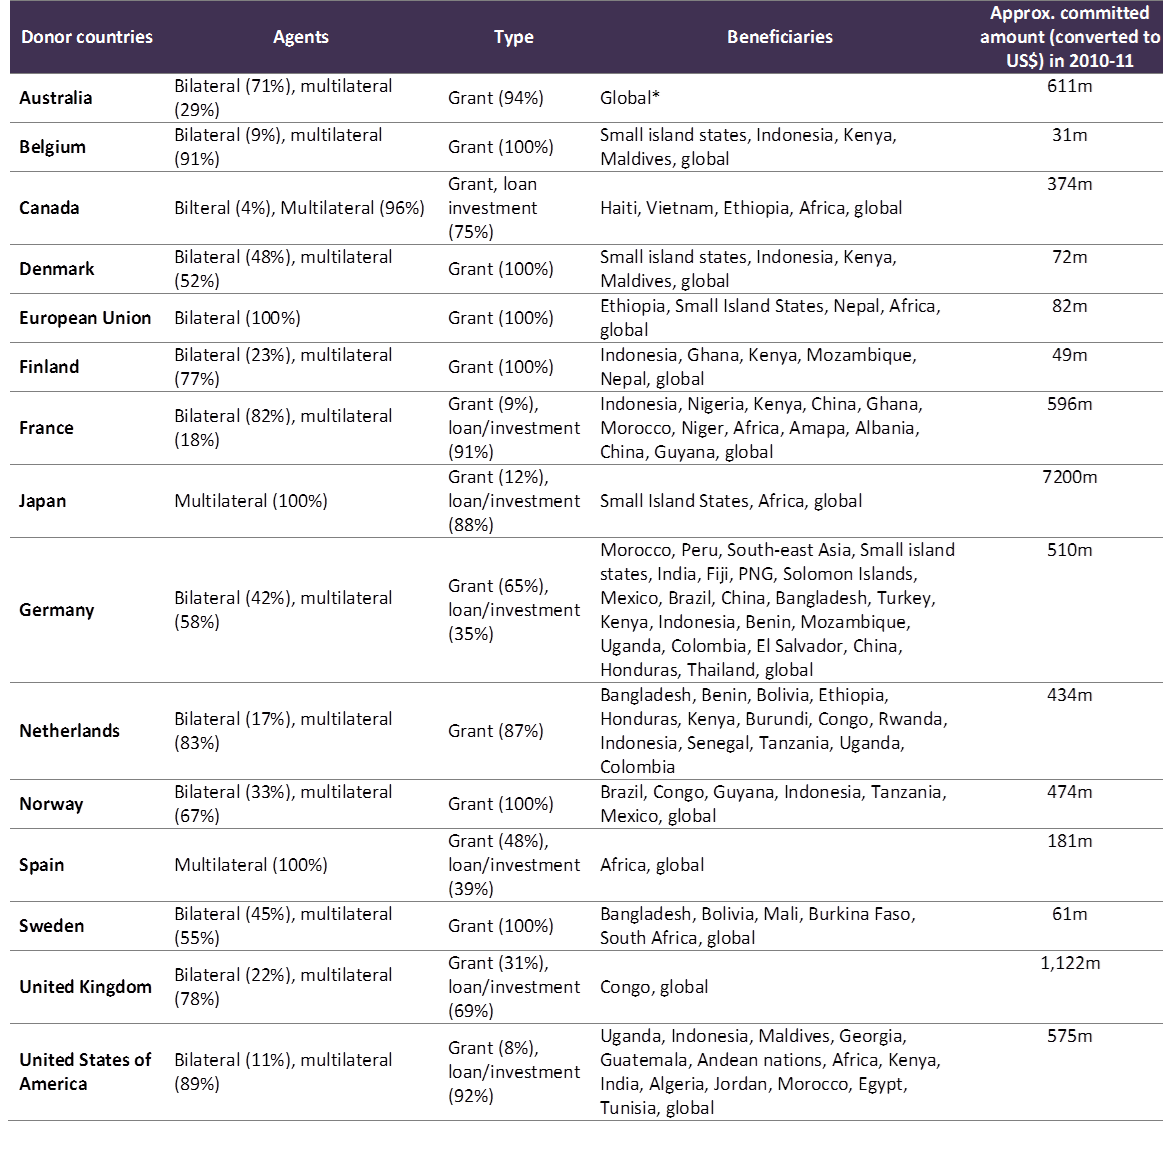Select Germany's beneficiaries list cell

778,610
